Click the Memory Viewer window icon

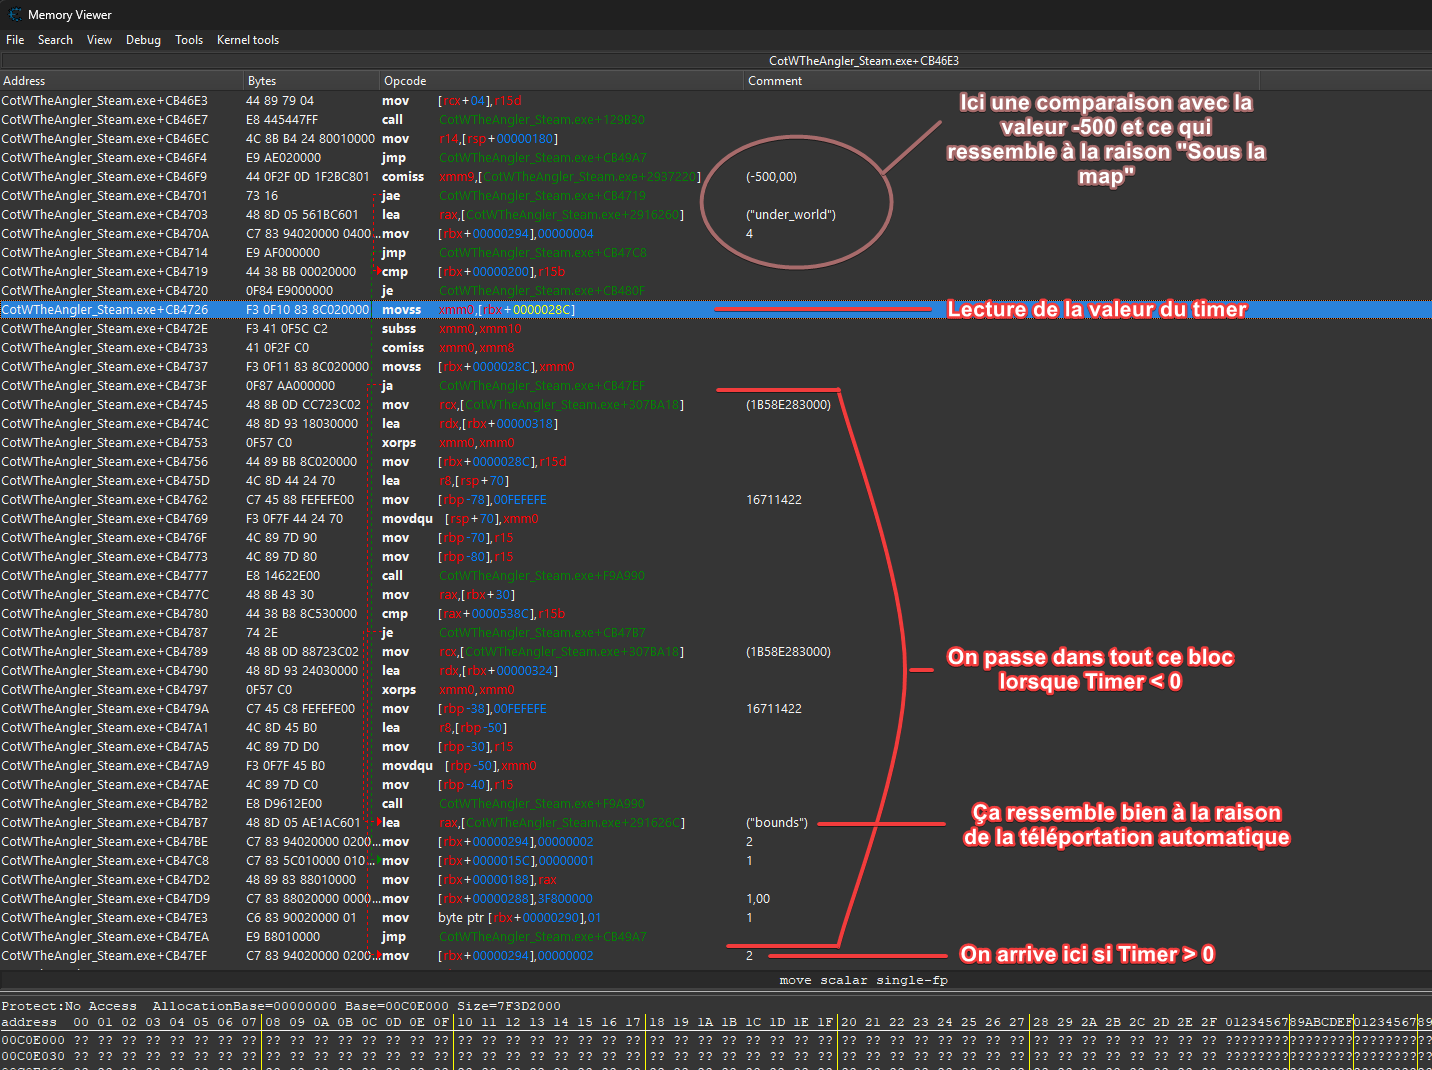[14, 14]
